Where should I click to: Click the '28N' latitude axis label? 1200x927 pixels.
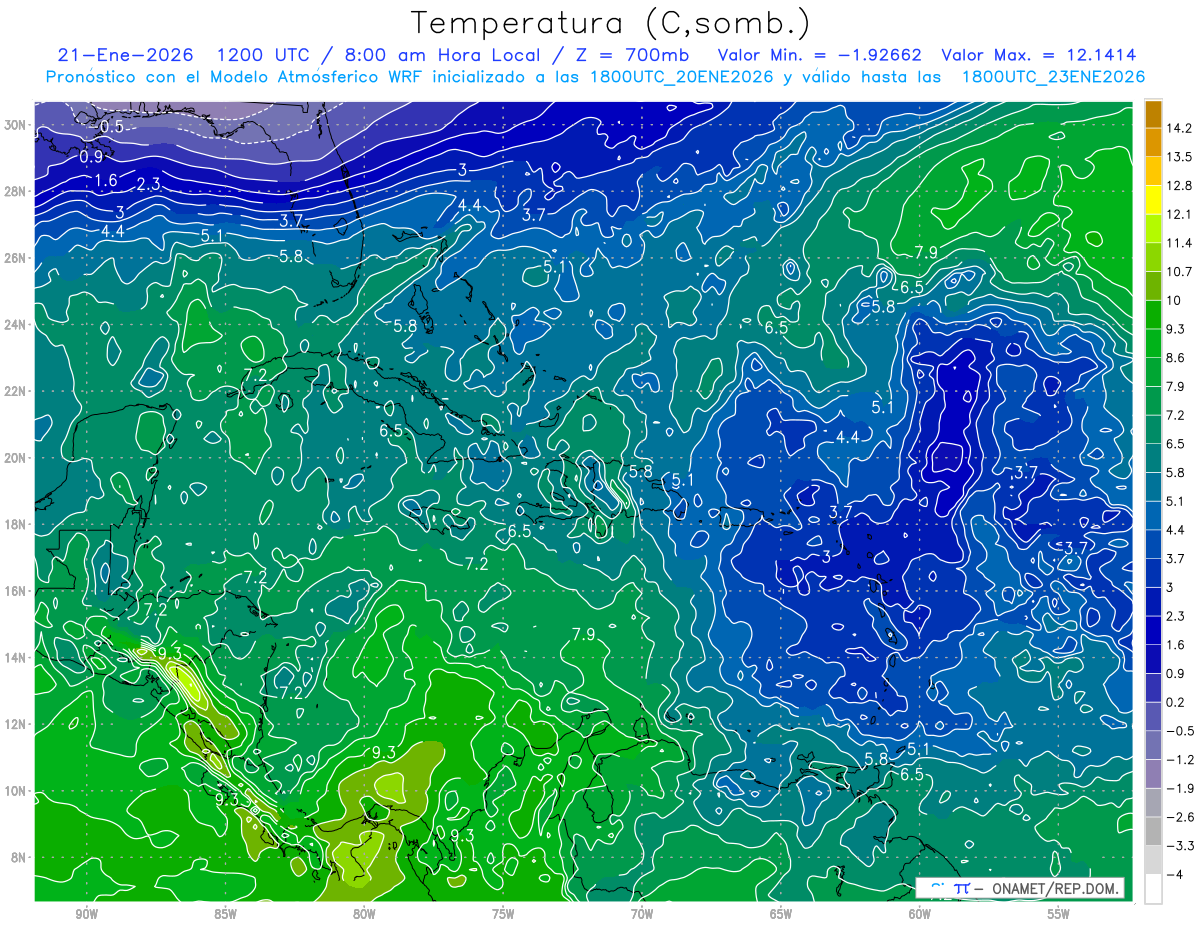coord(17,191)
